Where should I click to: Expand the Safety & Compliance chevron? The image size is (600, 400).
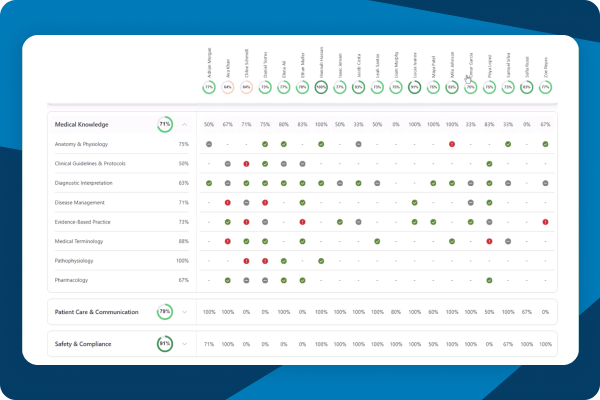click(x=184, y=344)
